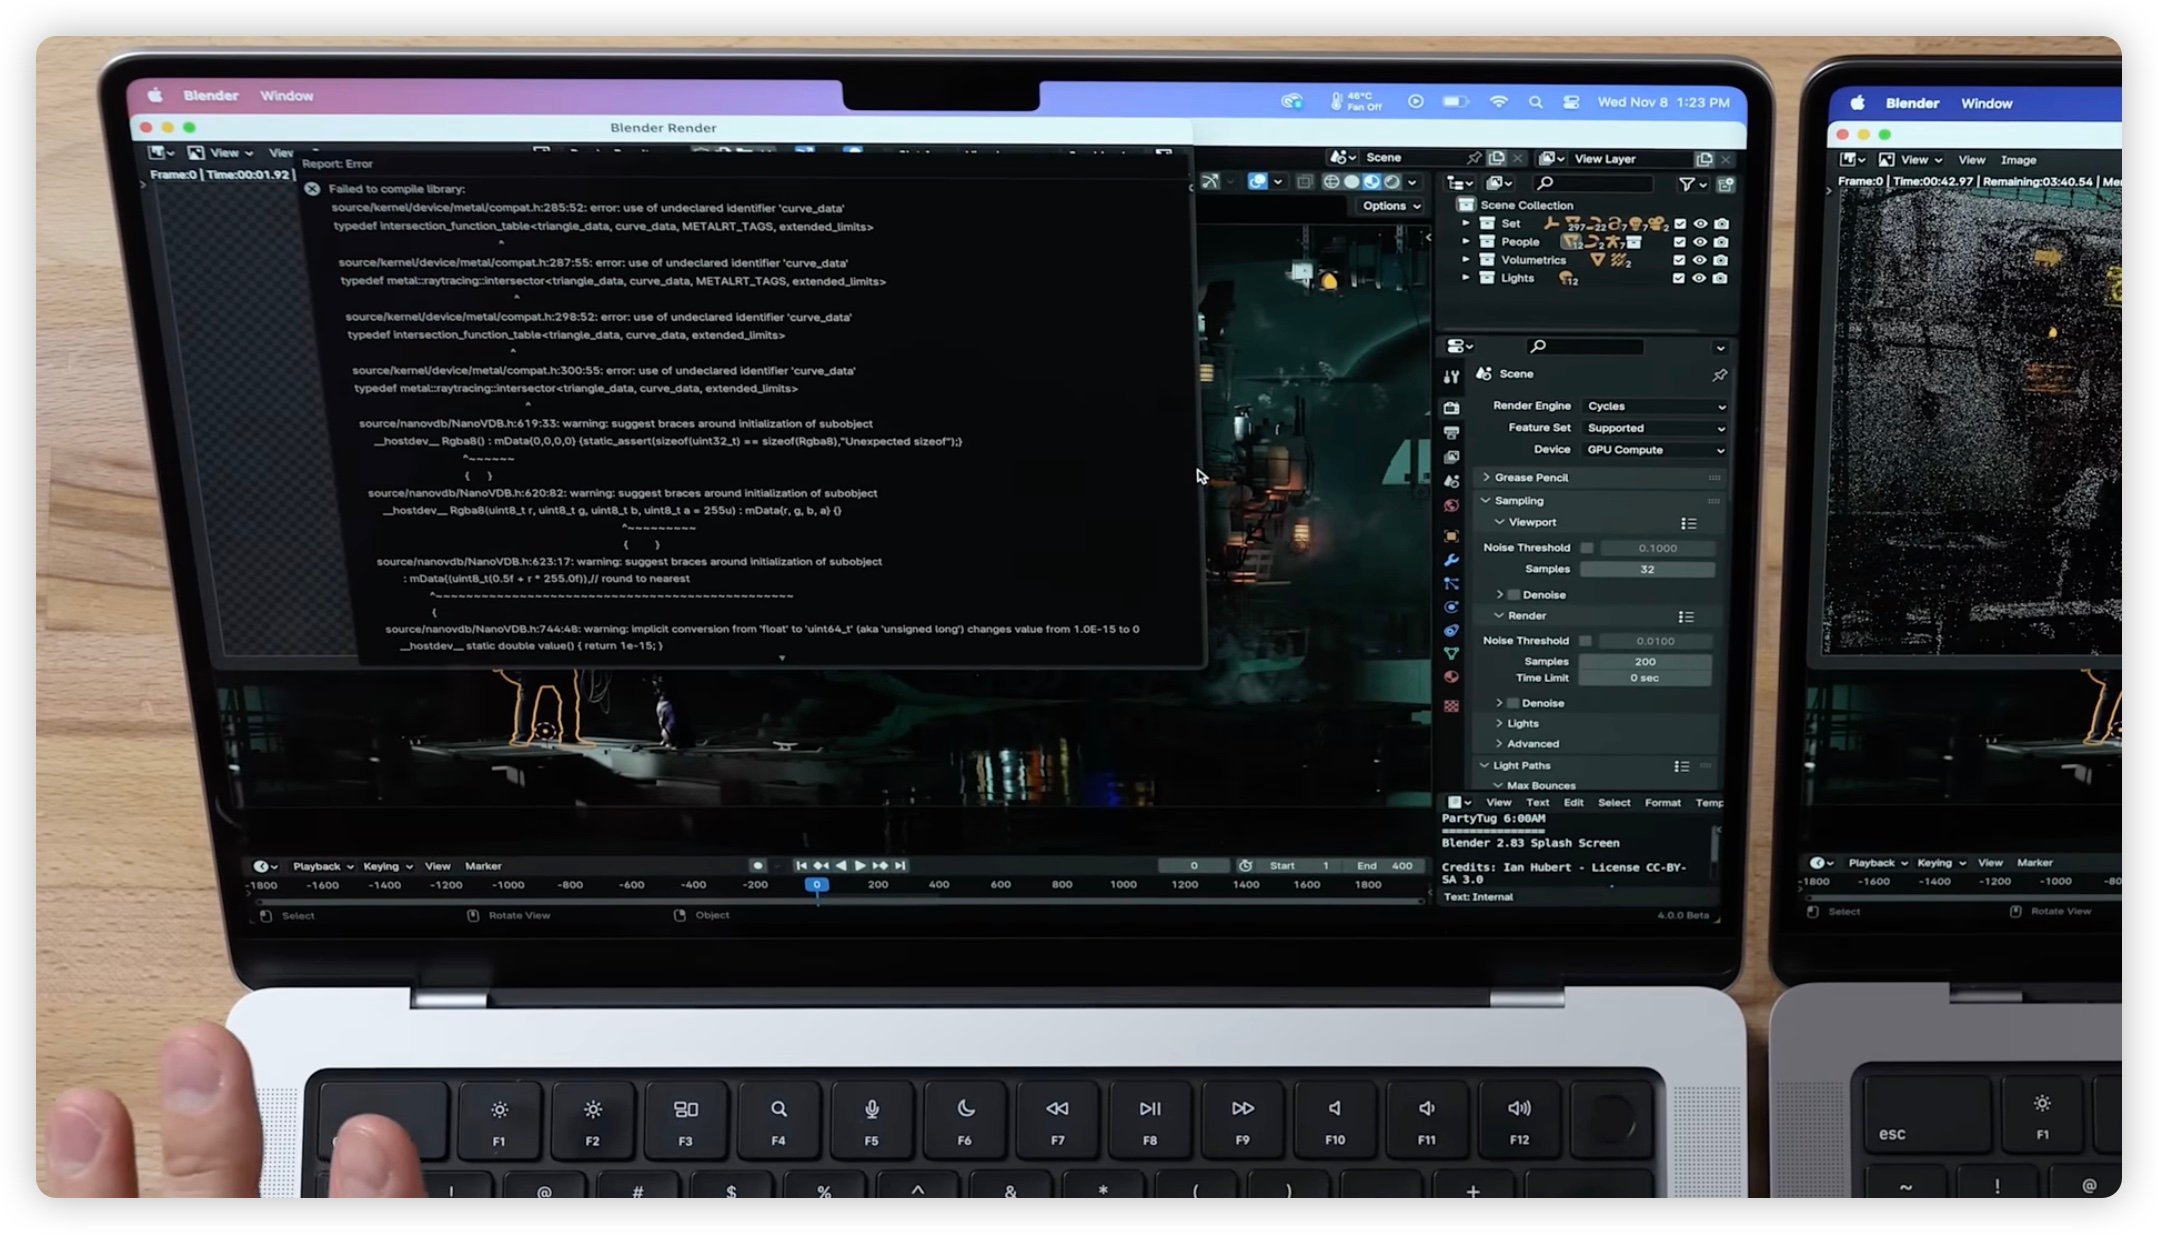2158x1234 pixels.
Task: Click the Render Samples 200 field
Action: (x=1645, y=662)
